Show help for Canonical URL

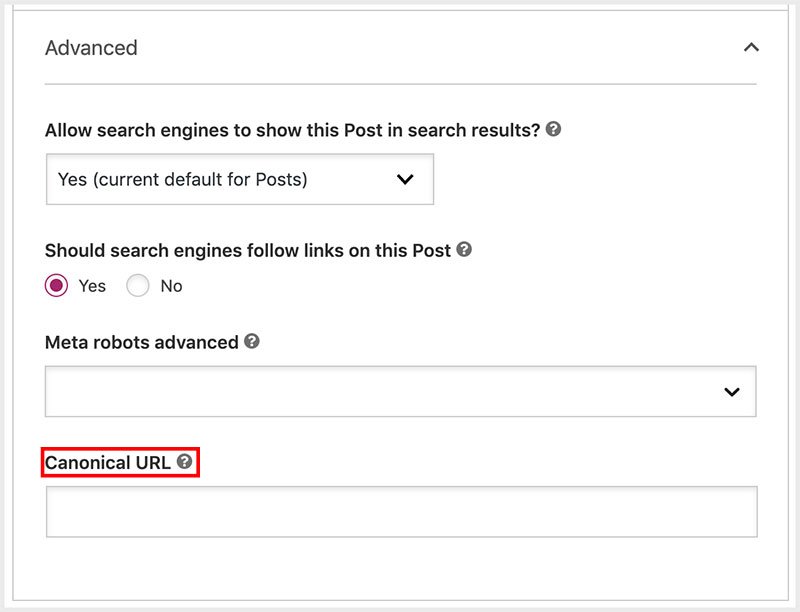(x=184, y=461)
